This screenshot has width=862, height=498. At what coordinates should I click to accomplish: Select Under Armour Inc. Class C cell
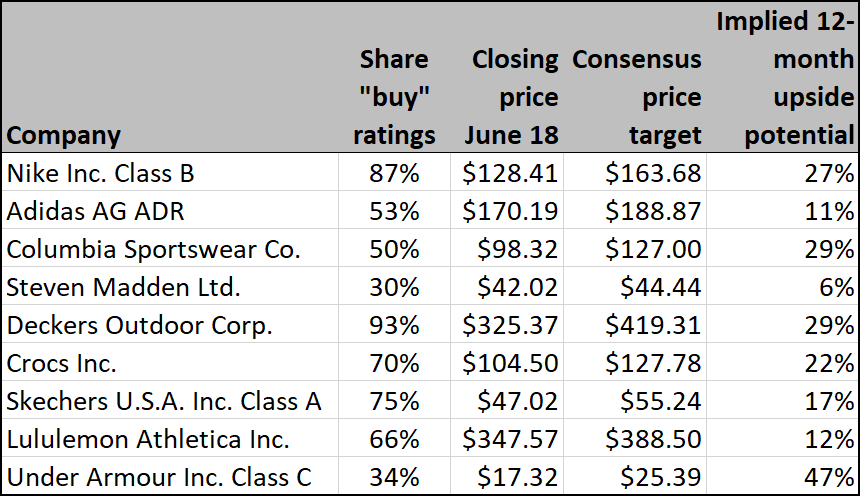(x=159, y=478)
